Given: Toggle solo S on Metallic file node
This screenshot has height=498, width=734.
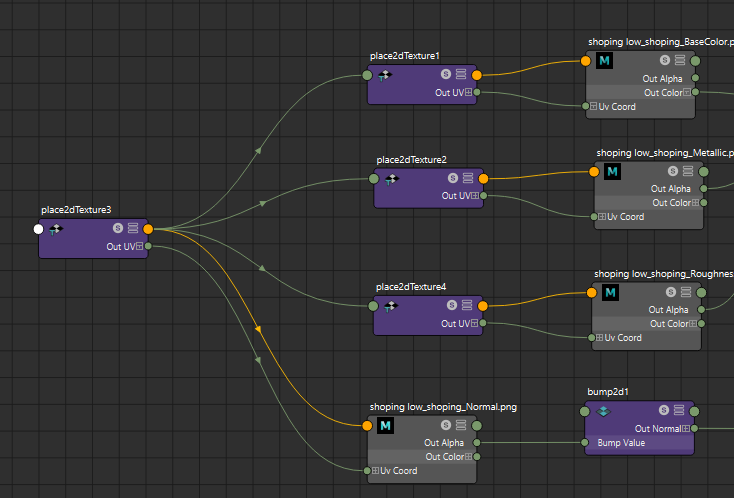Looking at the screenshot, I should (x=673, y=171).
